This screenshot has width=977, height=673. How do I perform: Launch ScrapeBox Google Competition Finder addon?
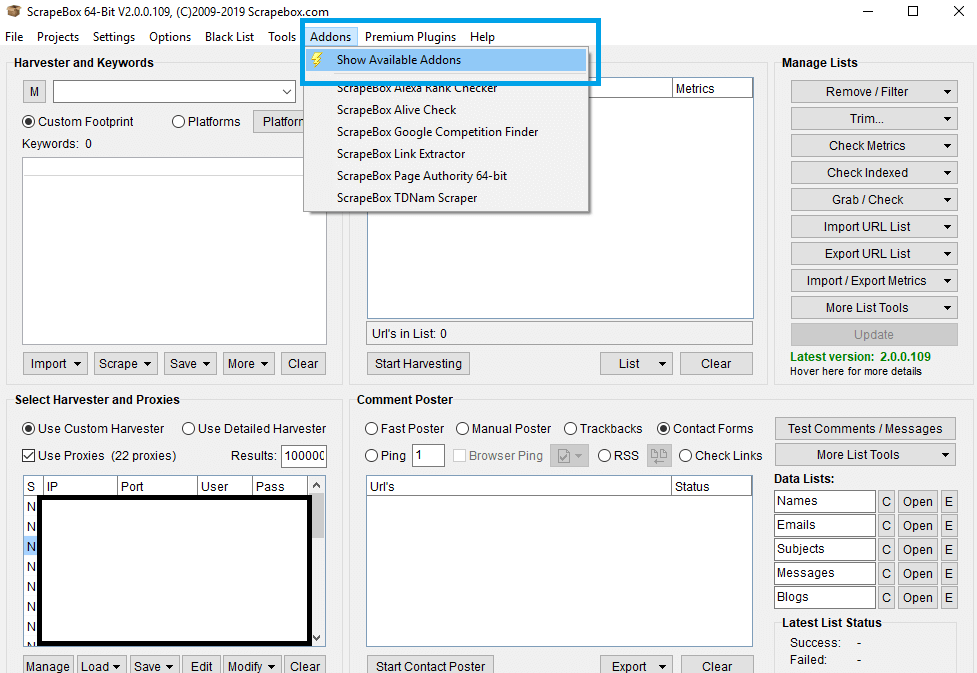coord(446,132)
